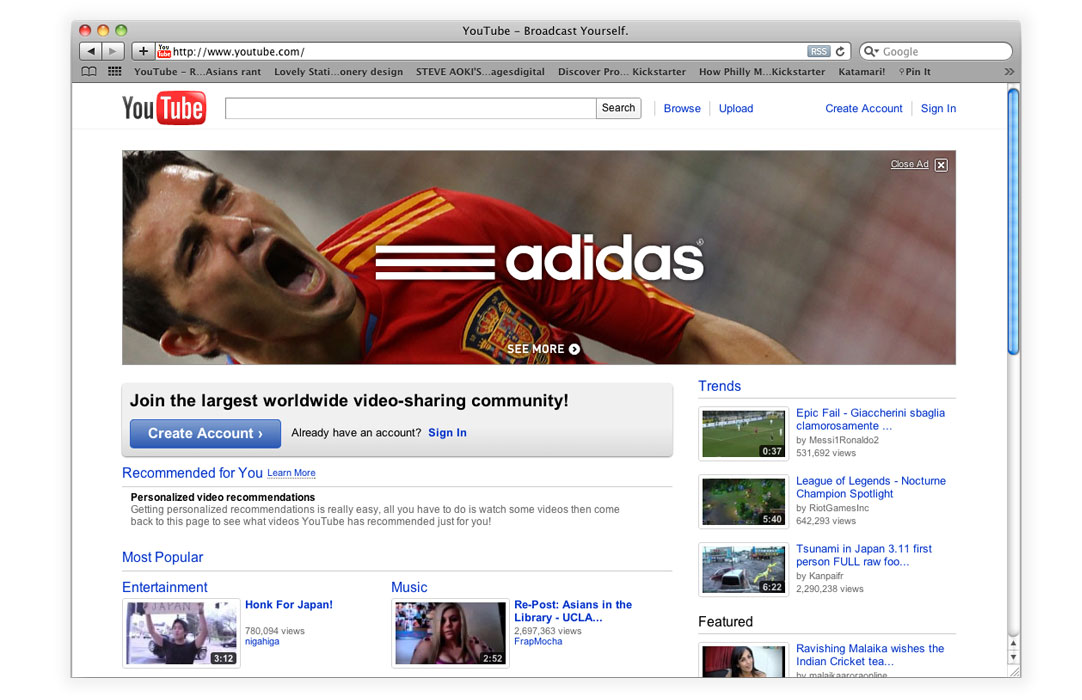The height and width of the screenshot is (700, 1082).
Task: Click the scrollbar up arrow
Action: click(x=1013, y=643)
